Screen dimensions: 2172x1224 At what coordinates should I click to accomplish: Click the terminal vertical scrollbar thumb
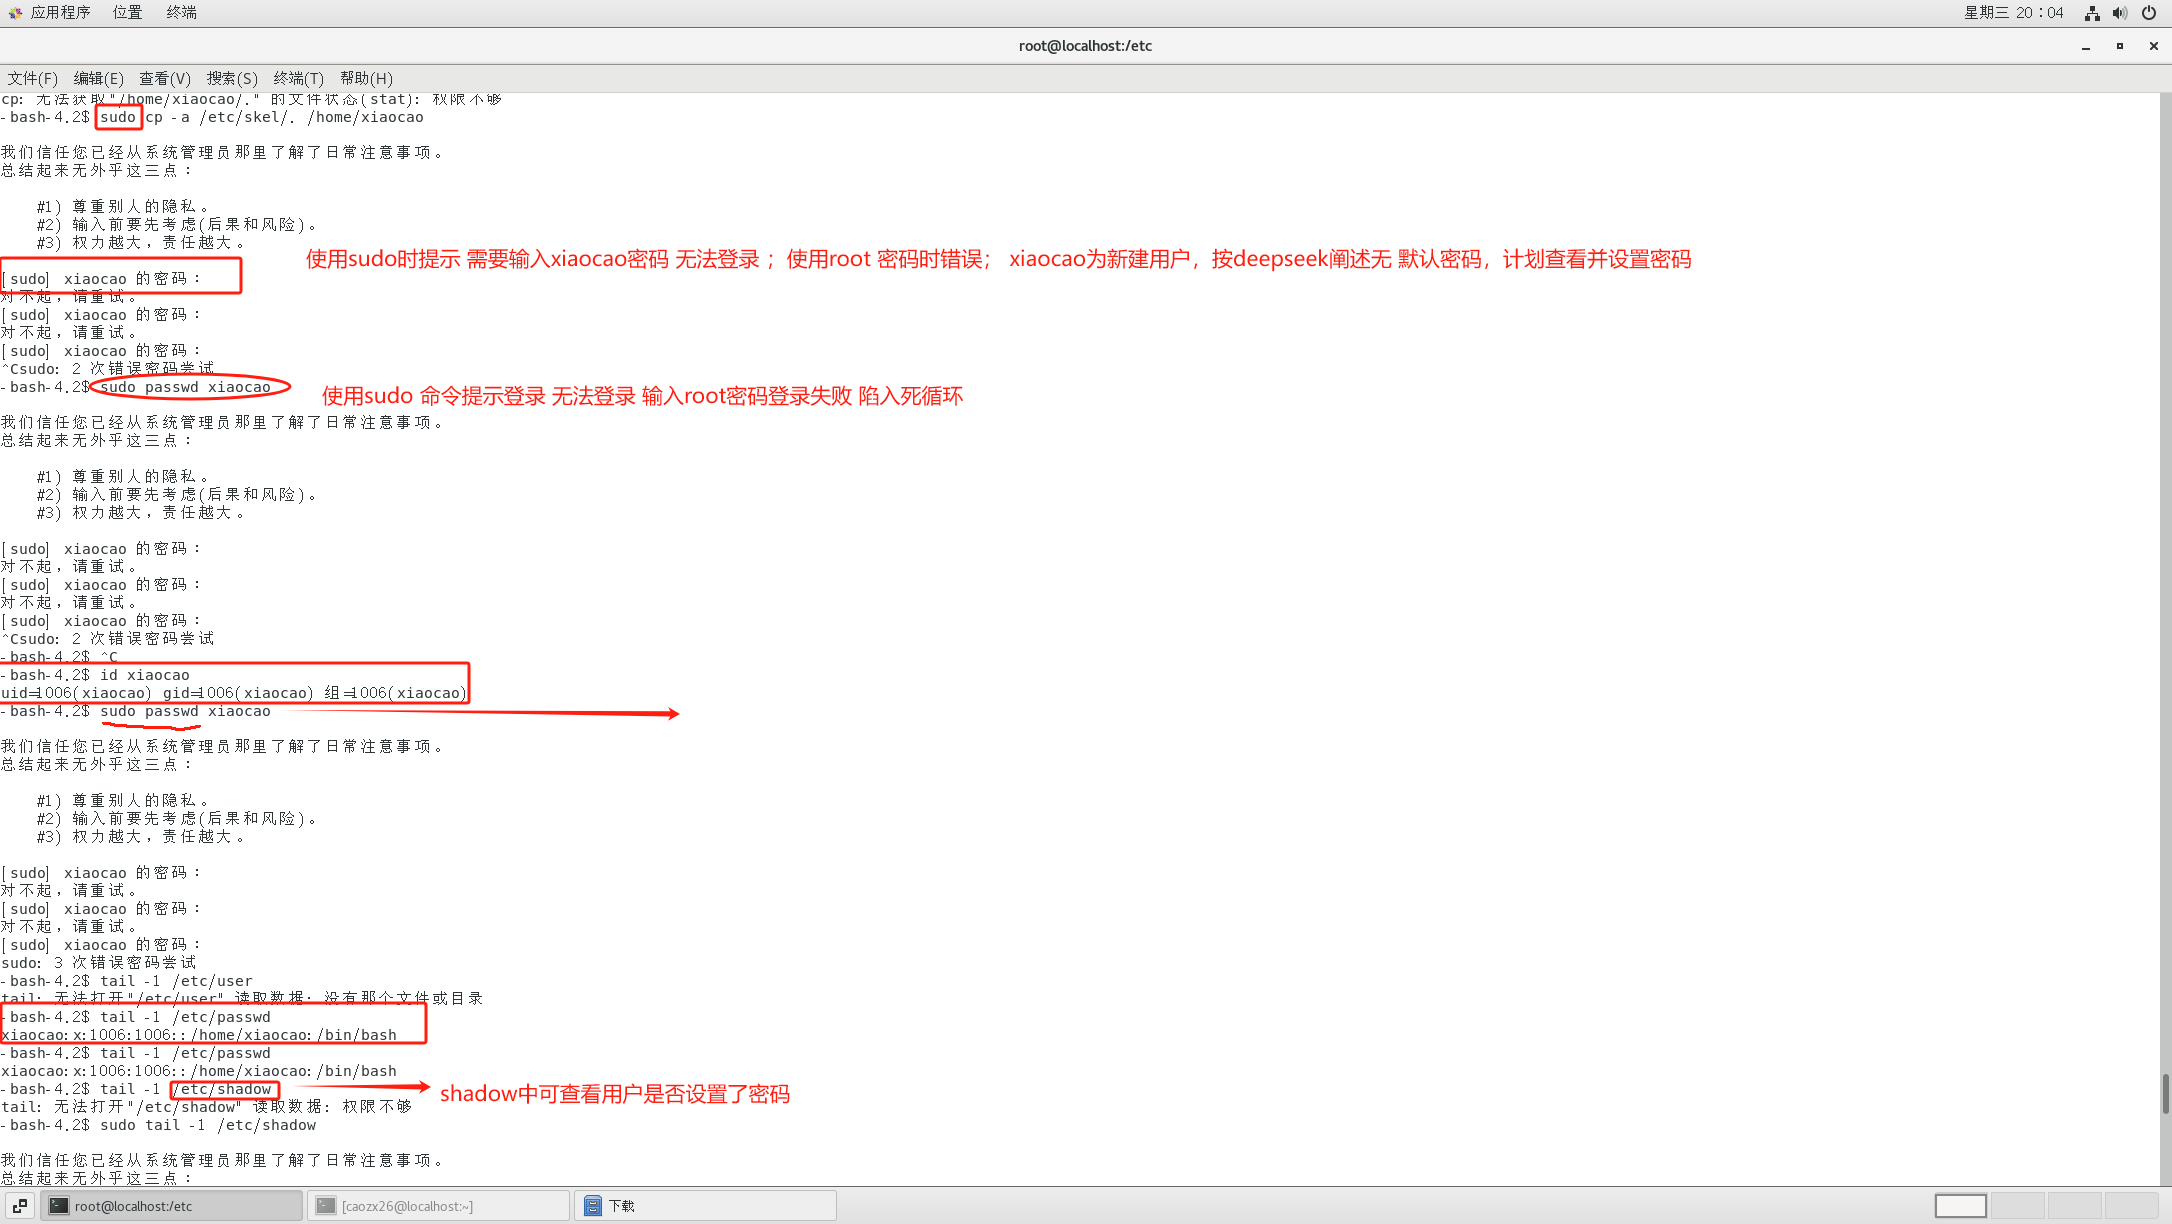[2165, 1092]
